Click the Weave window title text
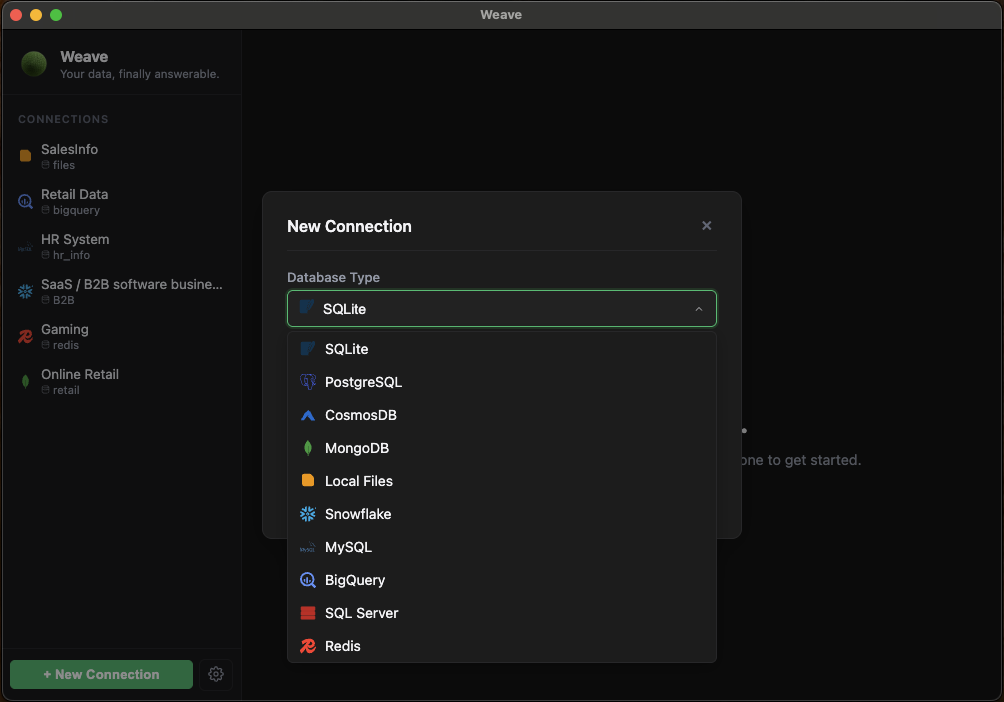 tap(501, 15)
